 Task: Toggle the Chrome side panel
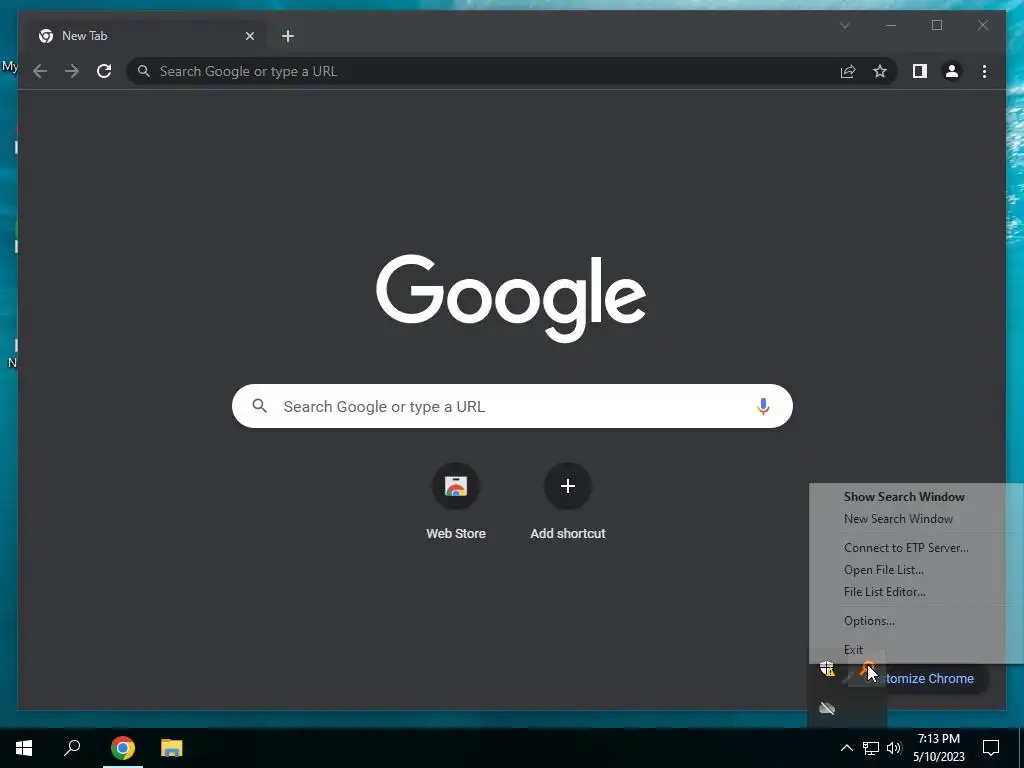pos(920,71)
